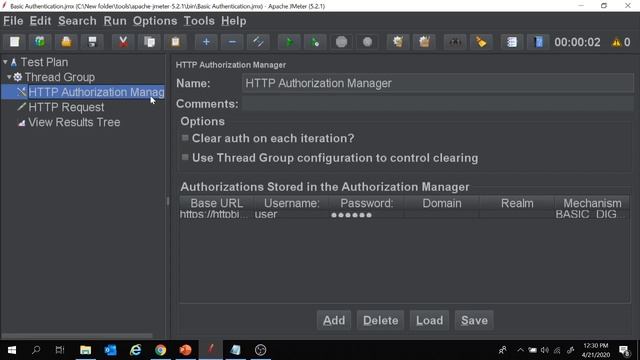
Task: Expand all nodes with plus icon
Action: pyautogui.click(x=206, y=42)
